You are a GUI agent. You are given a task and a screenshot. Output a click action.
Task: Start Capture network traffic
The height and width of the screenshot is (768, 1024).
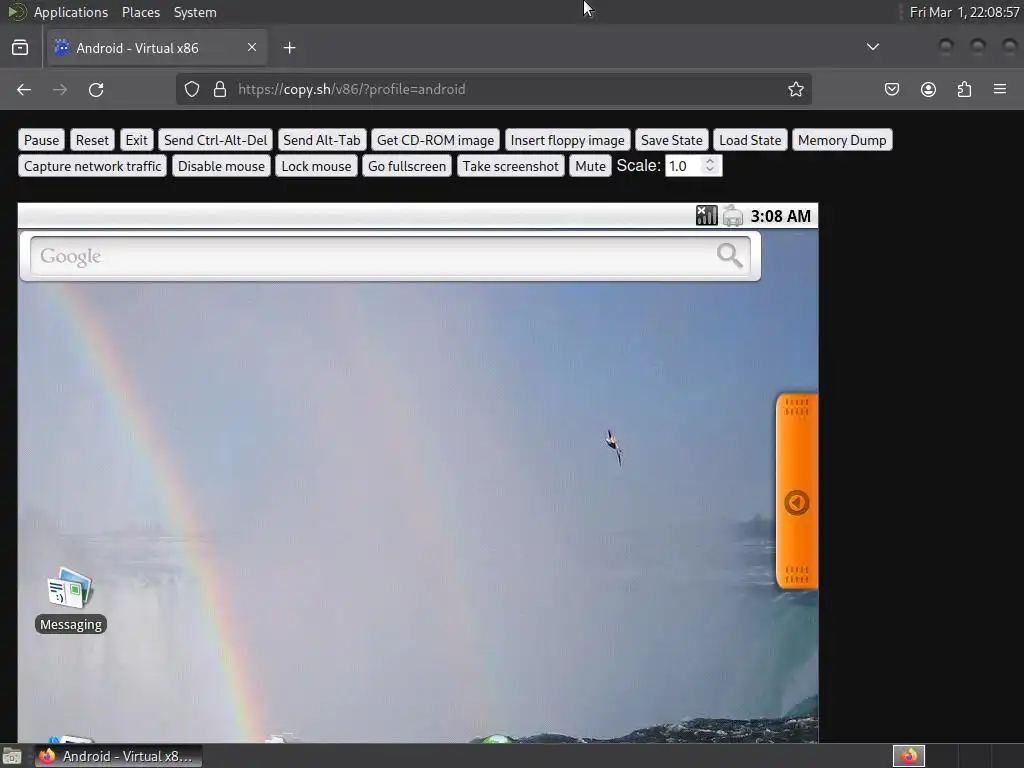pos(93,166)
